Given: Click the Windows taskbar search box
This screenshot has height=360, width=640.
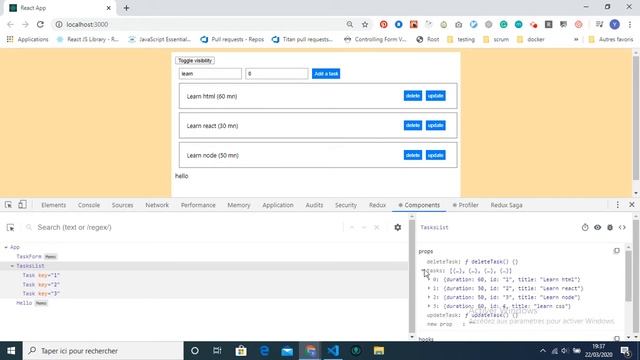Looking at the screenshot, I should pos(104,351).
